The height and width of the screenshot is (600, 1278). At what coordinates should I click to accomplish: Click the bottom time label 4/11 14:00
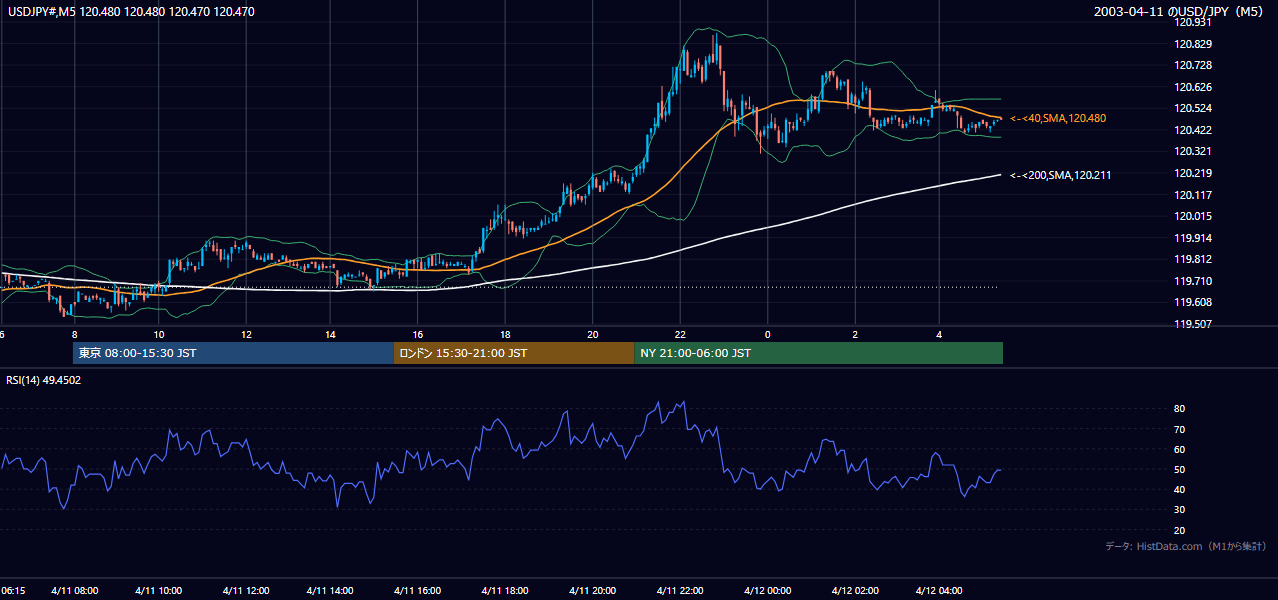[330, 591]
